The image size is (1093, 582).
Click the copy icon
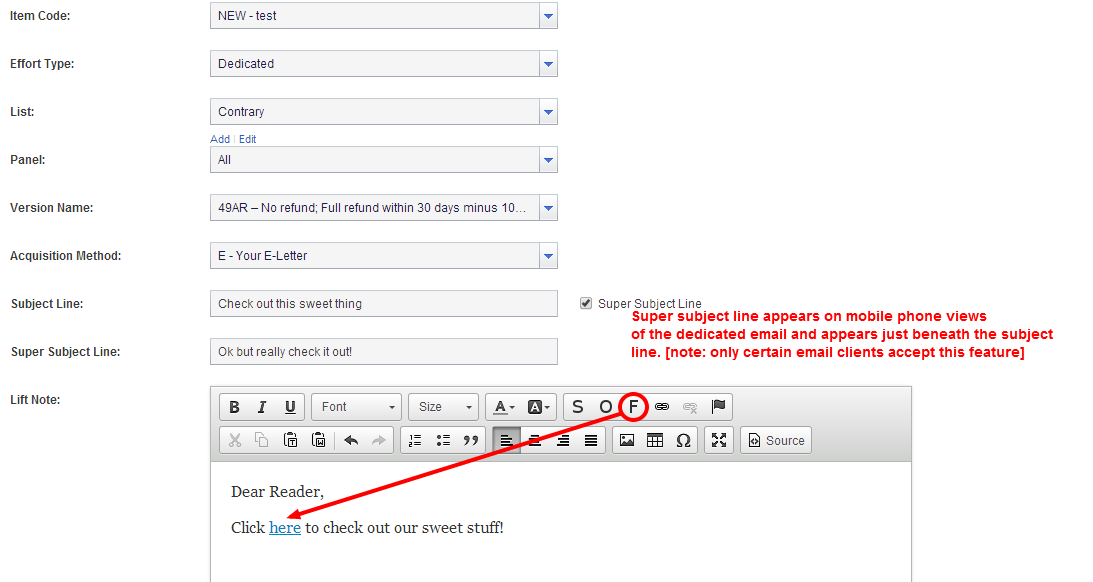[262, 441]
